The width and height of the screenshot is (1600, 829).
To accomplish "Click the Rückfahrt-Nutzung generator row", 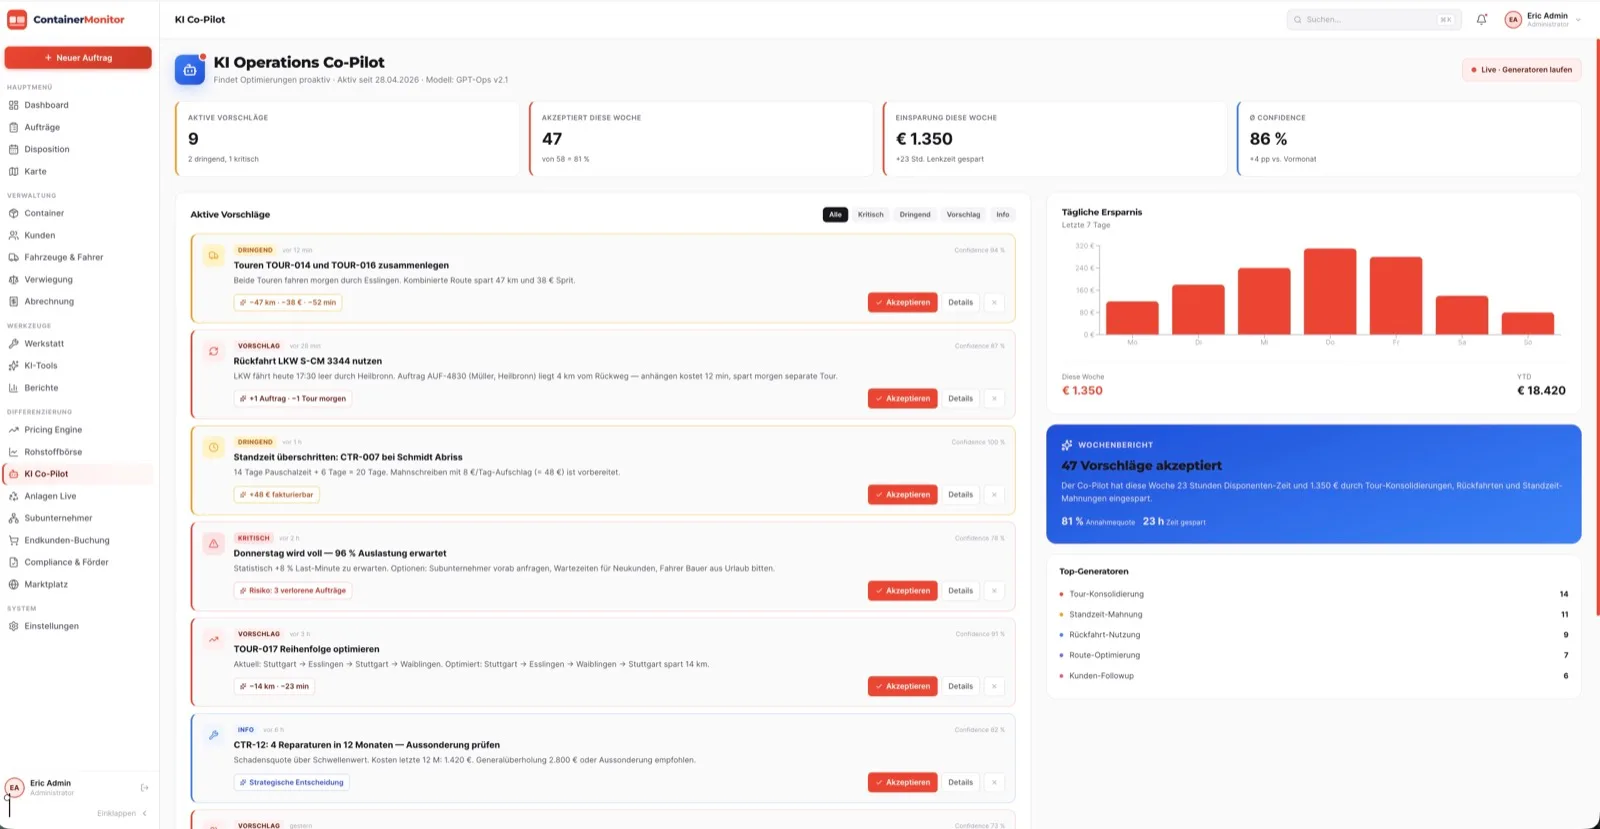I will pos(1314,635).
